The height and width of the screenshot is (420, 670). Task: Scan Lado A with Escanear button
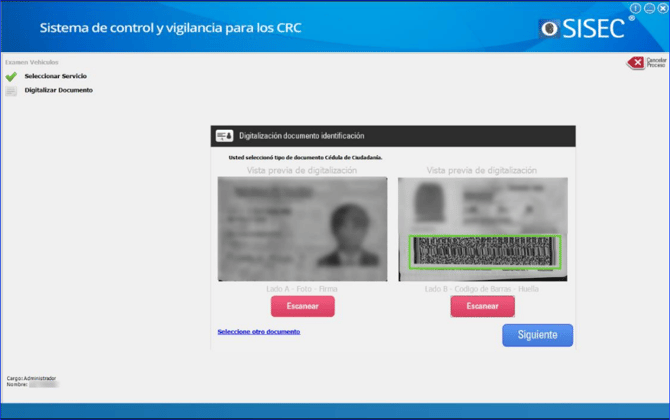tap(303, 306)
